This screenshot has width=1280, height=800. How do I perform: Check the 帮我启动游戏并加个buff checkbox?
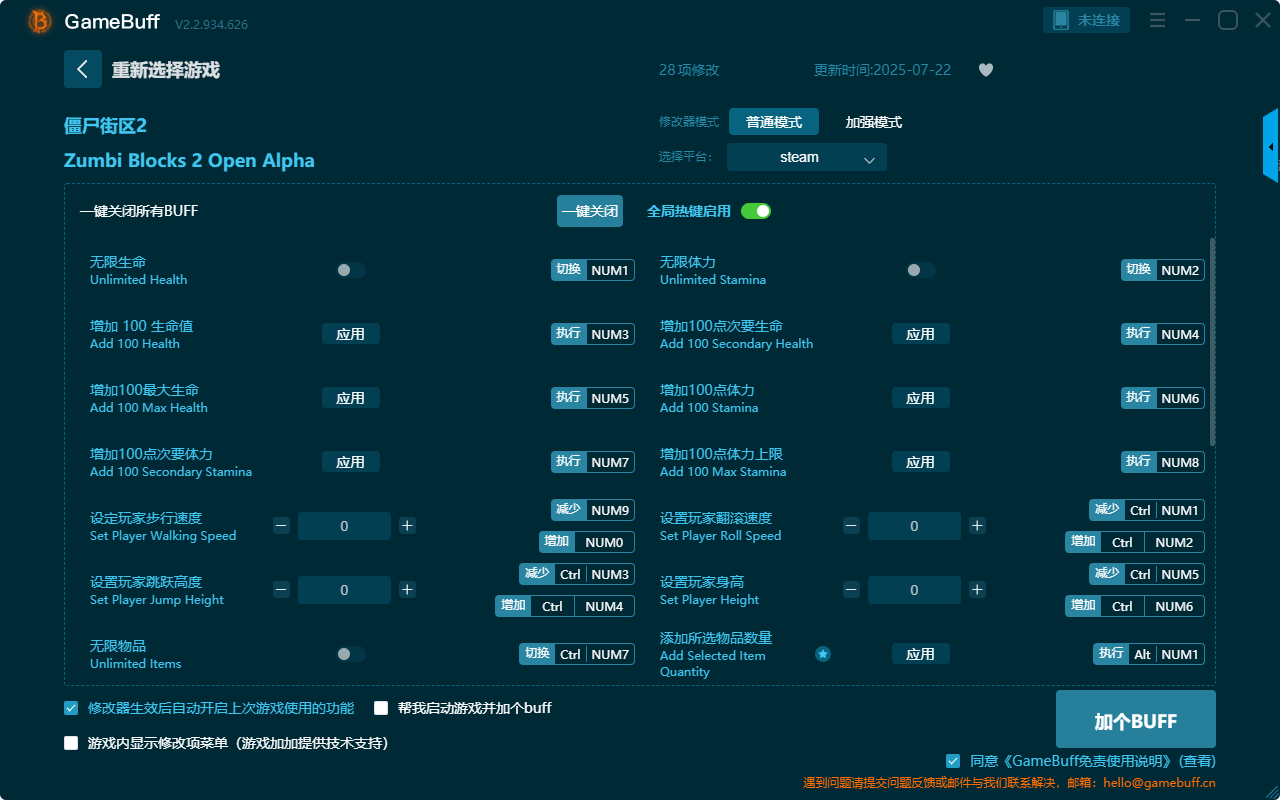click(x=381, y=708)
